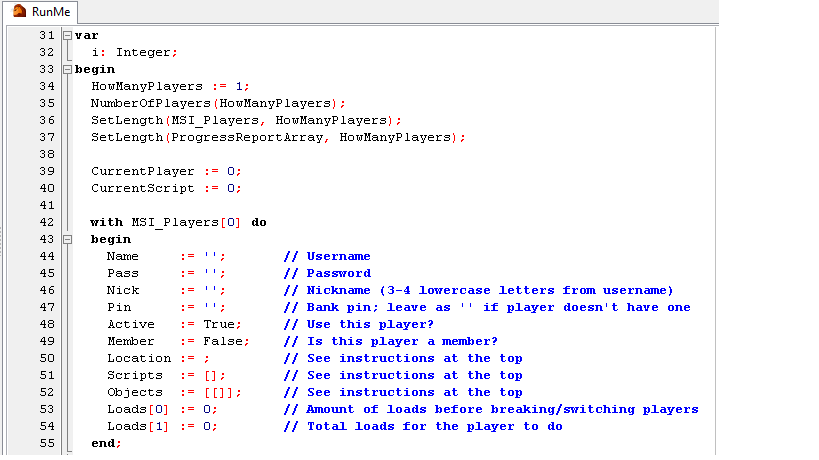The image size is (819, 460).
Task: Fold the begin block at line 43
Action: 67,239
